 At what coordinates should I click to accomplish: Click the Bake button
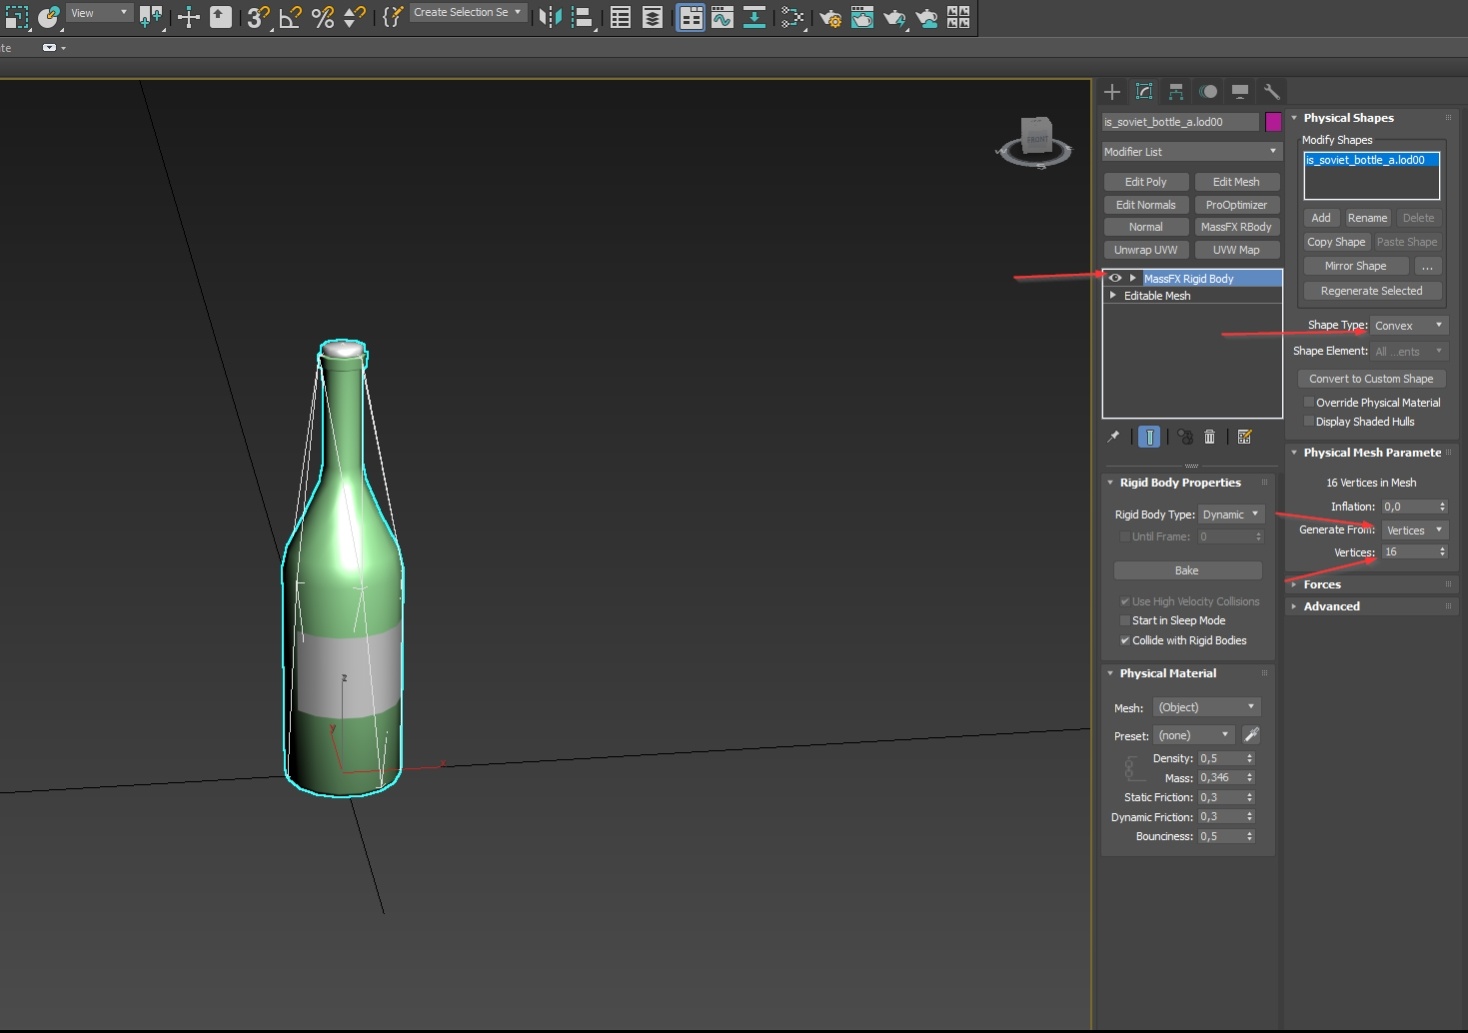point(1187,570)
